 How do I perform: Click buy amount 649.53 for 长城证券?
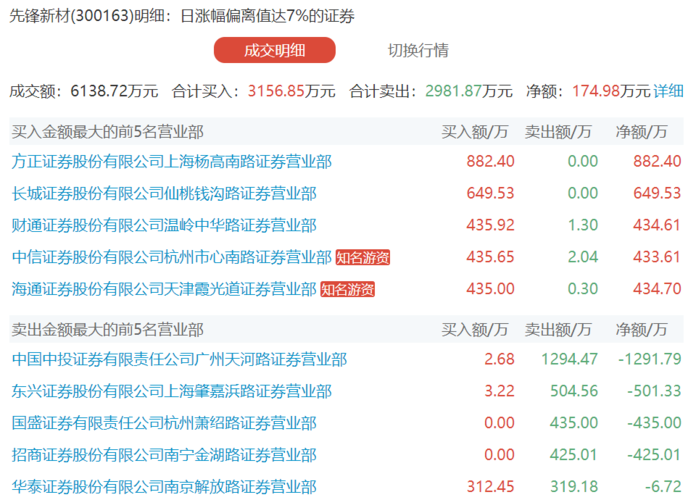click(490, 193)
